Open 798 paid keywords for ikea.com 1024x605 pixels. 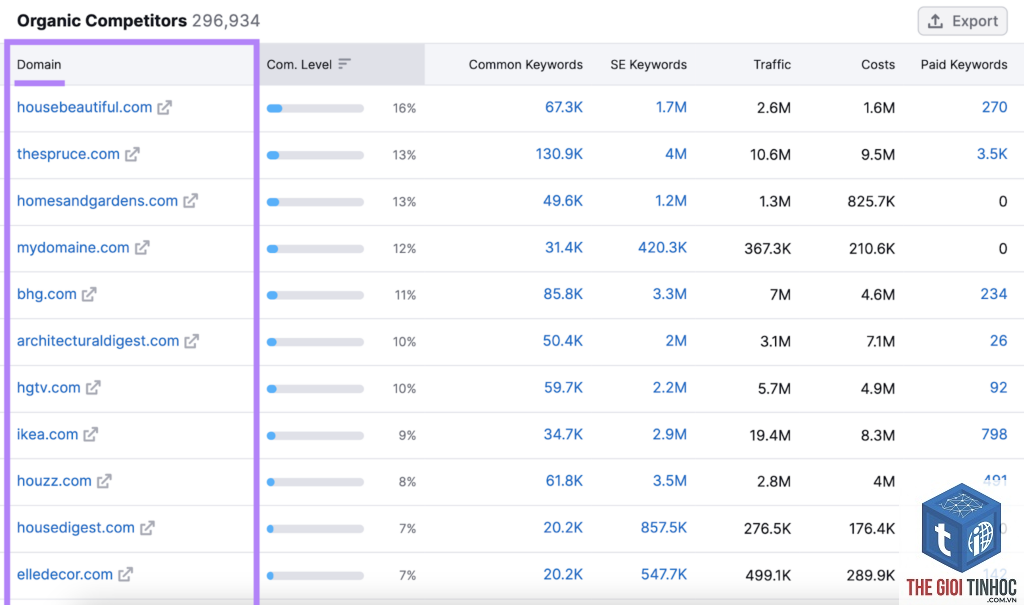[995, 434]
